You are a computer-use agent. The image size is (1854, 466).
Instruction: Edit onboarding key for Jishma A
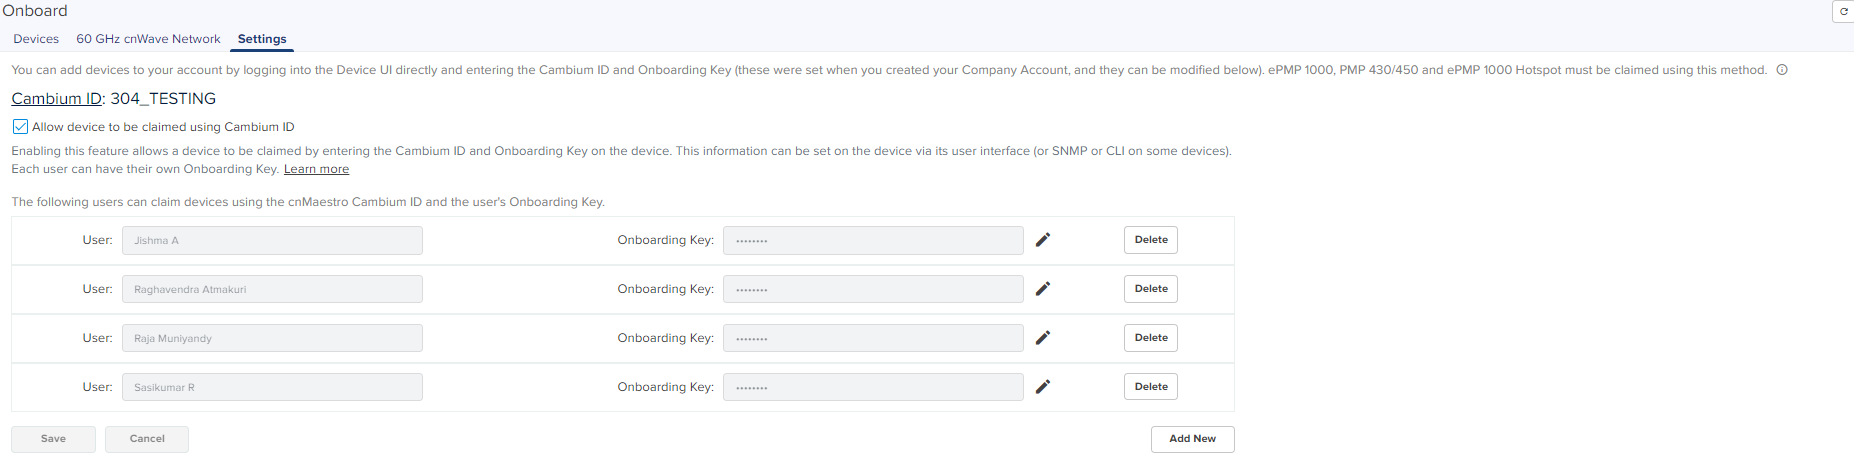tap(1043, 240)
